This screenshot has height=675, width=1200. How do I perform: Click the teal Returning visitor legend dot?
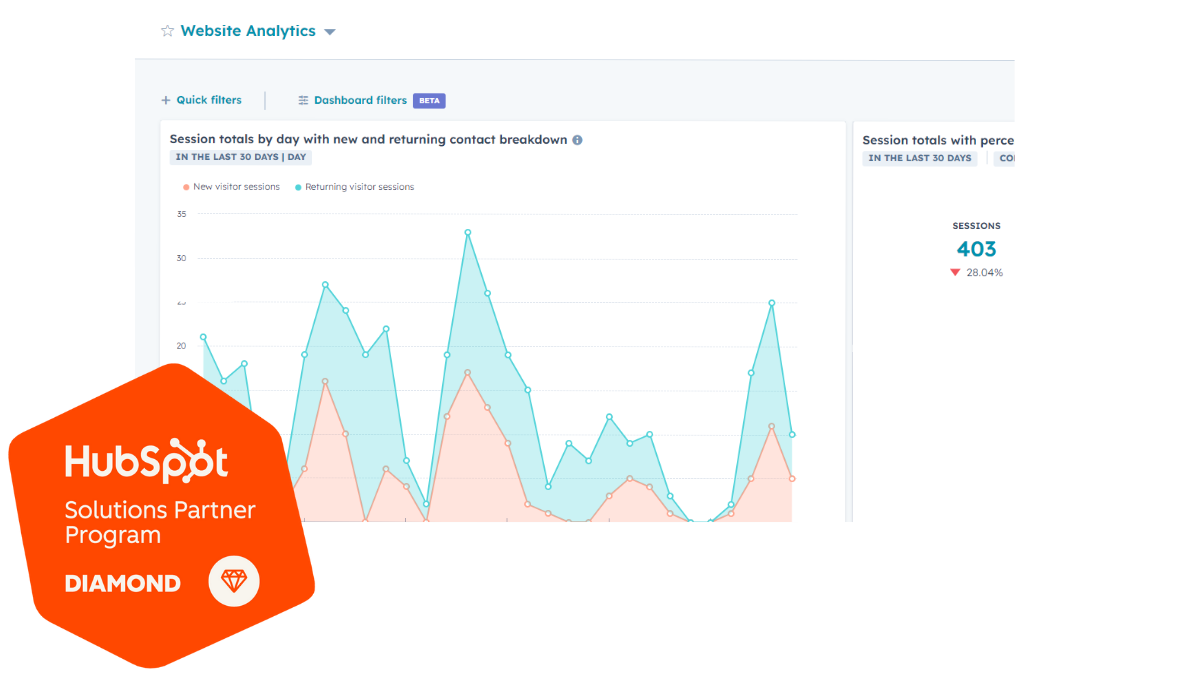point(298,187)
